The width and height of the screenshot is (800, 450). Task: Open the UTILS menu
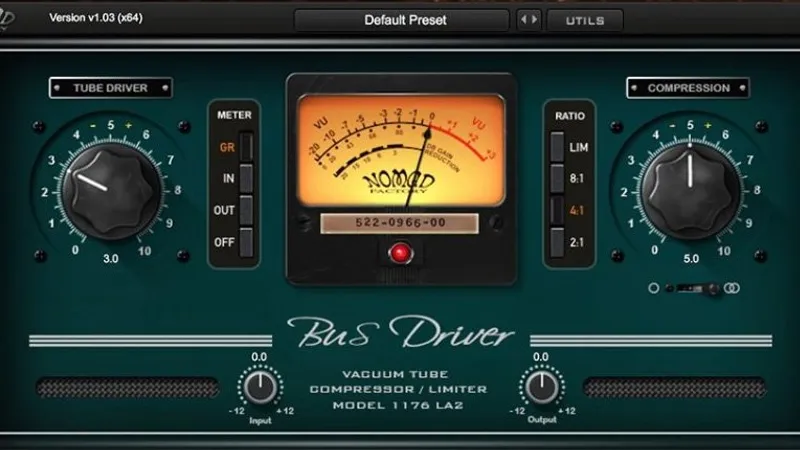[x=585, y=19]
